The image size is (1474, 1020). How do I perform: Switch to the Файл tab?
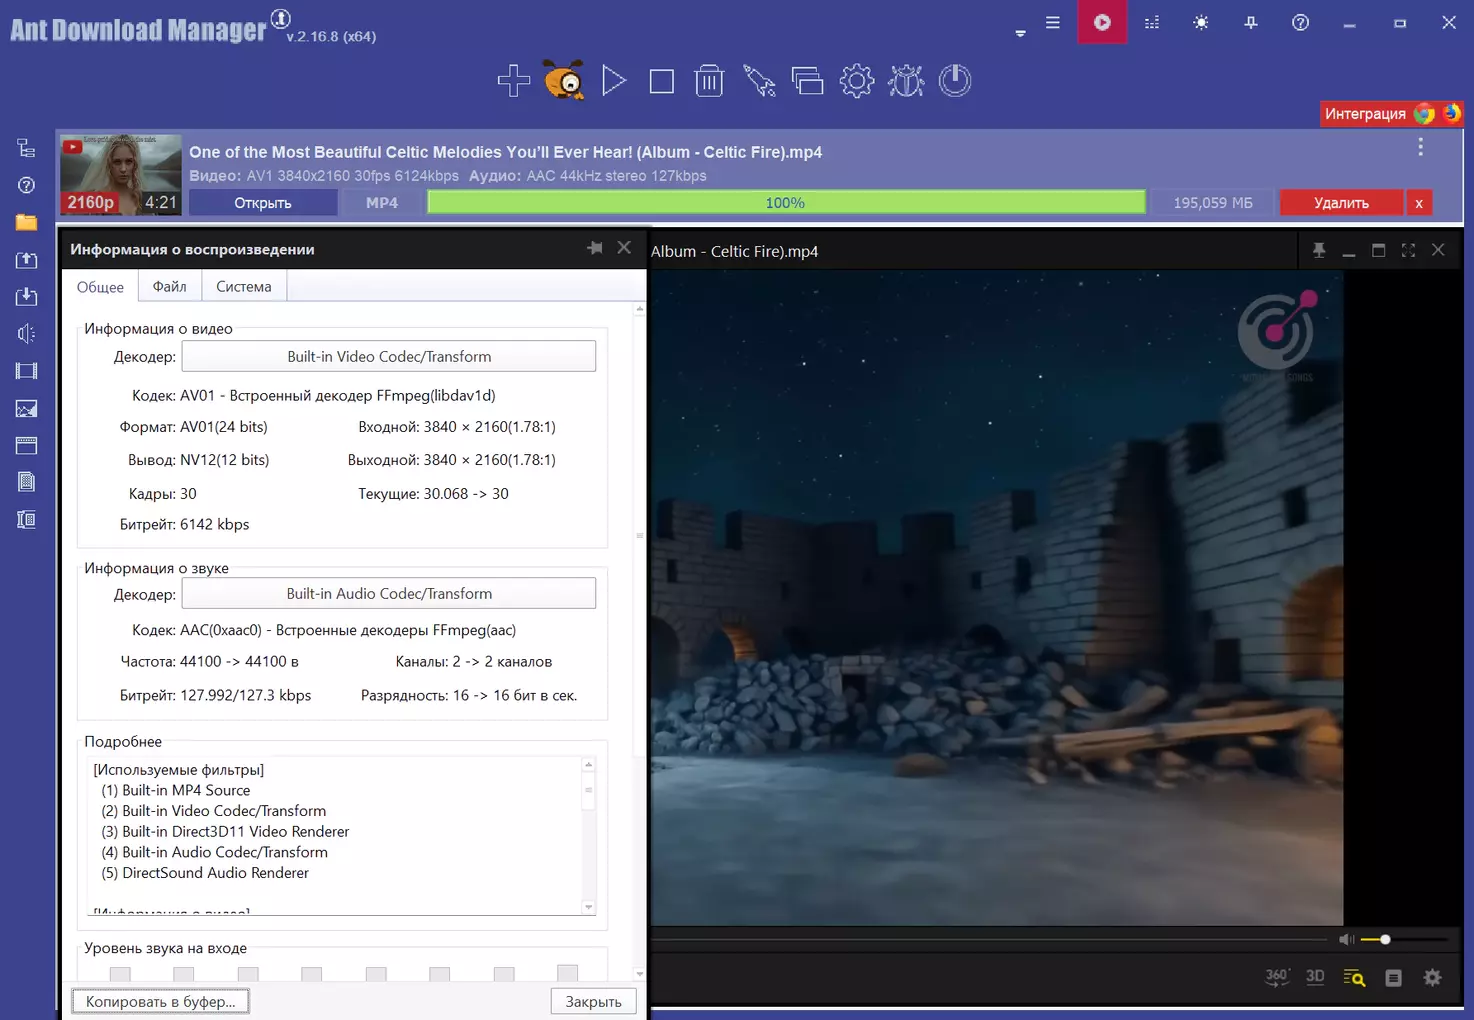(x=169, y=287)
